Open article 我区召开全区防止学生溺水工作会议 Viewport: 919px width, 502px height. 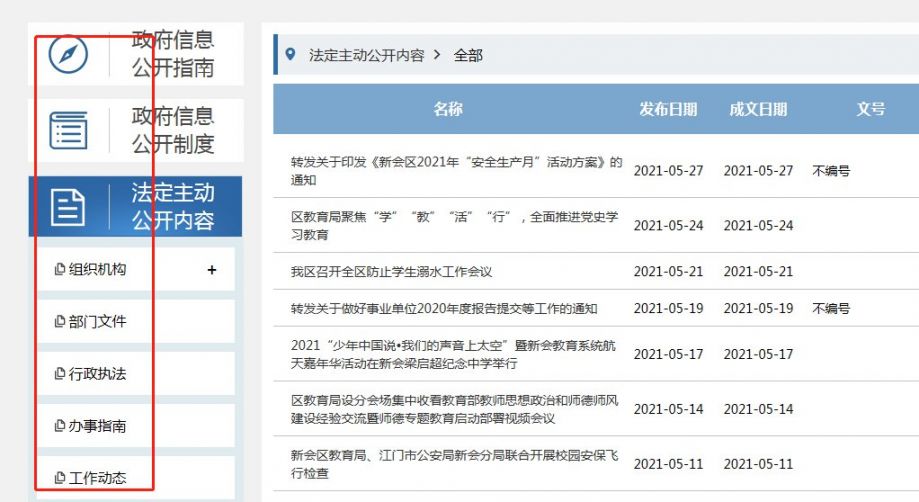coord(392,271)
